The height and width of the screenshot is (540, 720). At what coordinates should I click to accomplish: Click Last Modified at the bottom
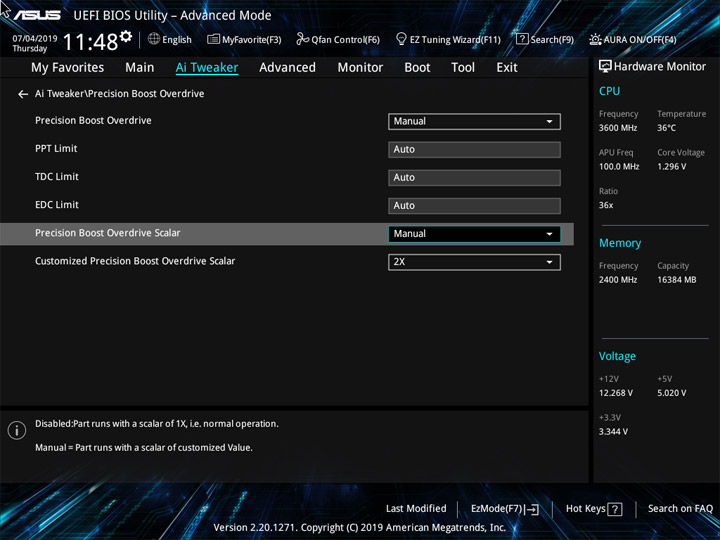click(416, 509)
